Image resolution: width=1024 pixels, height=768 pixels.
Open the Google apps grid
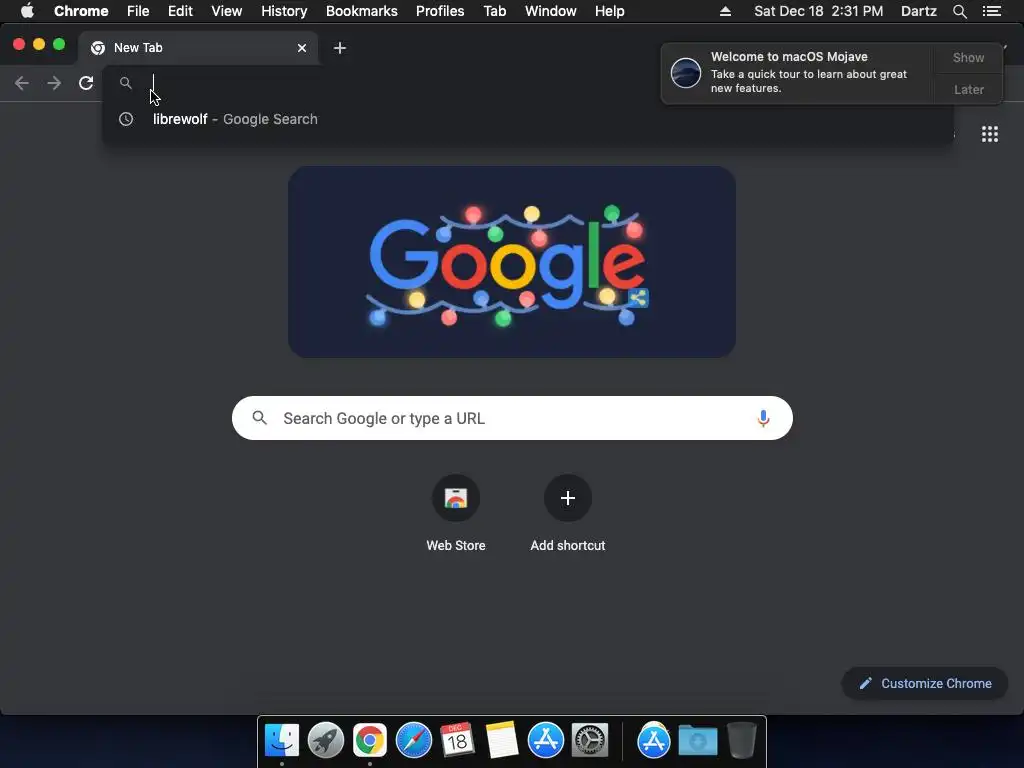pyautogui.click(x=989, y=134)
